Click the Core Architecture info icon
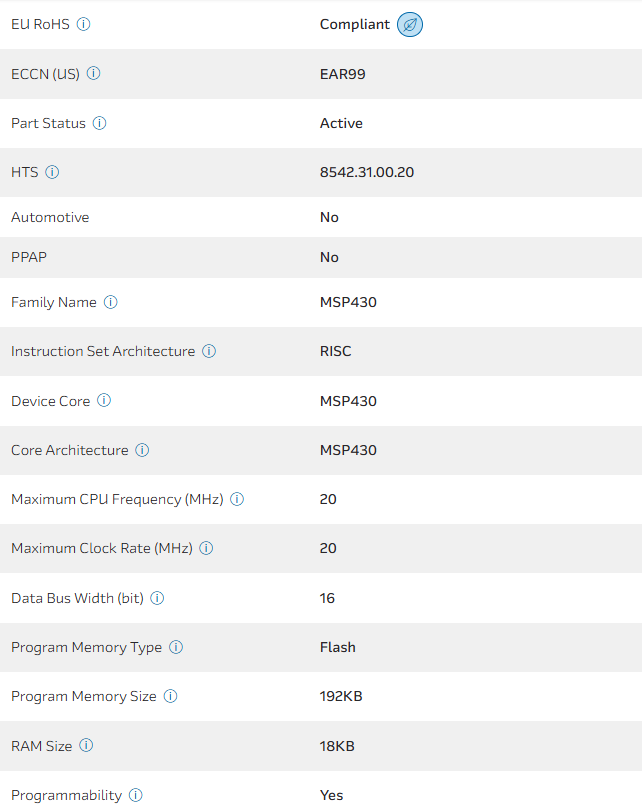Image resolution: width=642 pixels, height=812 pixels. click(142, 450)
